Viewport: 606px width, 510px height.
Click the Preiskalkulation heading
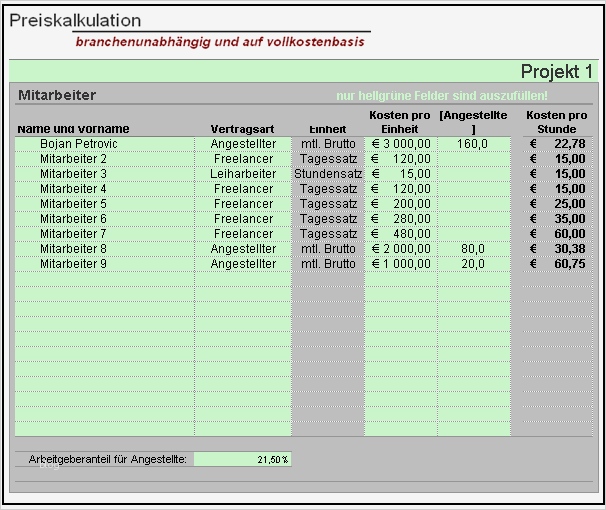(75, 20)
